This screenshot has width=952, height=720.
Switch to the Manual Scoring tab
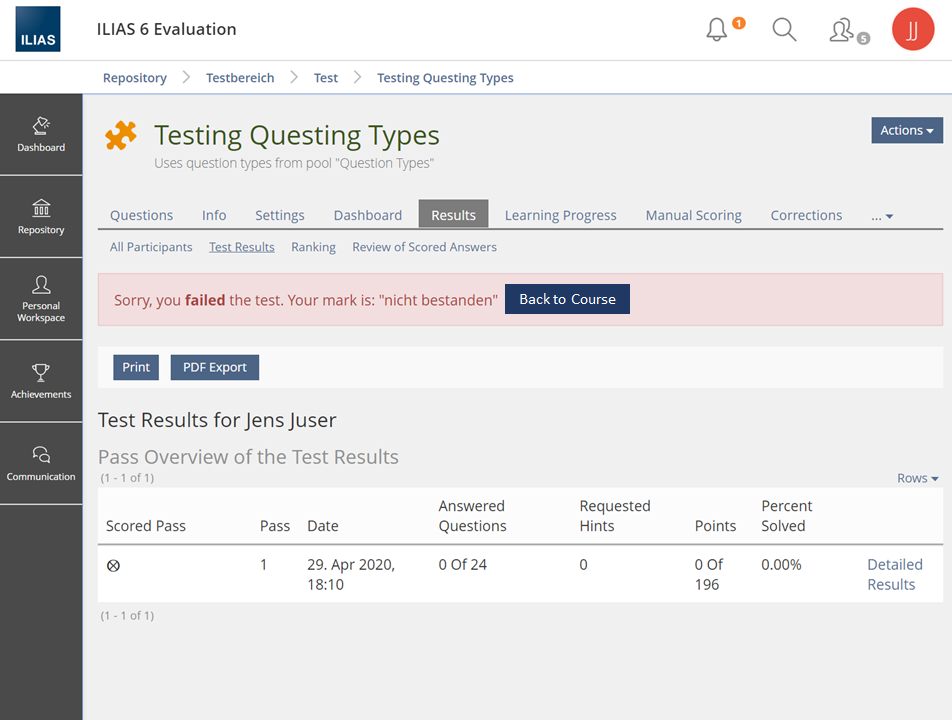693,215
